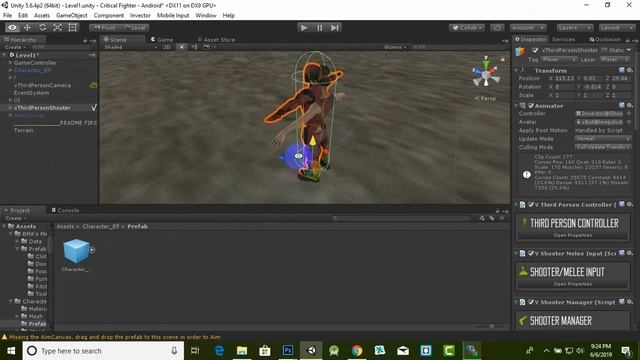Select the Move tool in toolbar
640x360 pixels.
coord(27,28)
